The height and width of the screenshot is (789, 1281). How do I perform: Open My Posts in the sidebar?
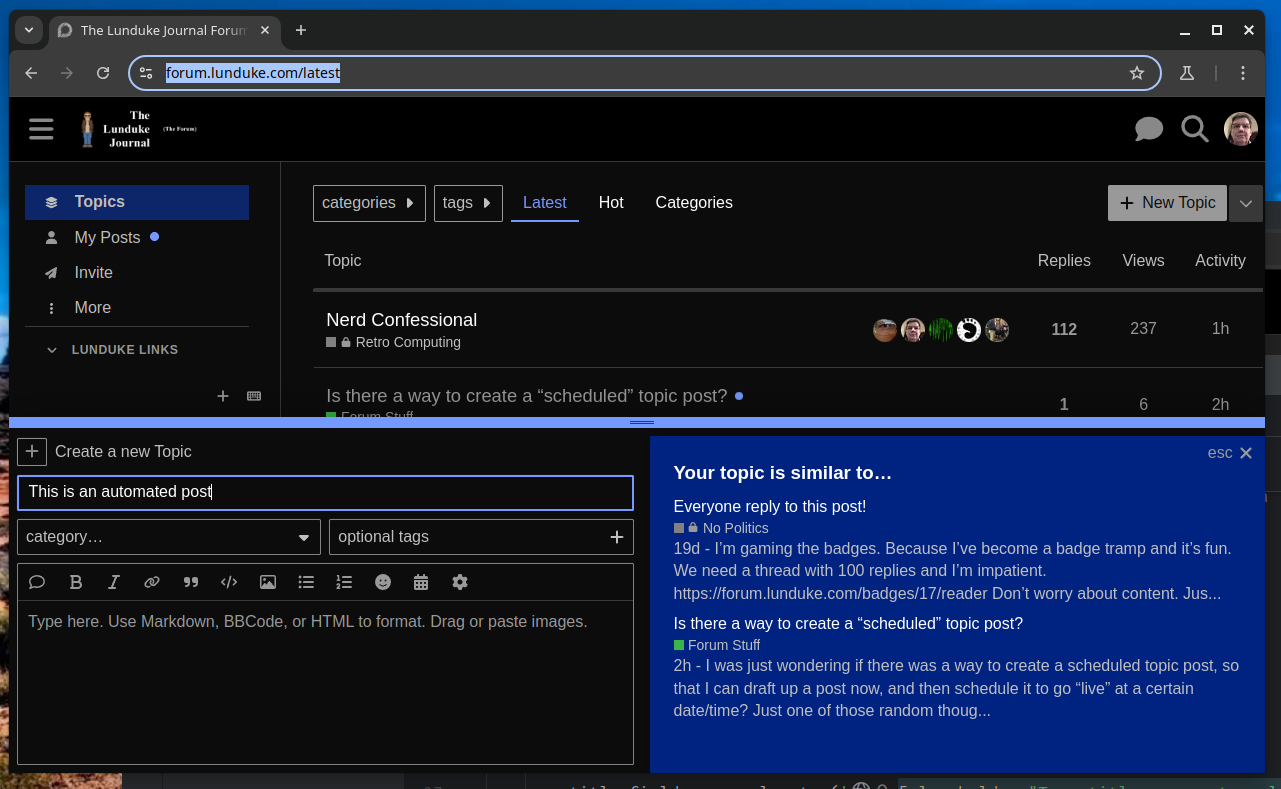click(x=107, y=238)
